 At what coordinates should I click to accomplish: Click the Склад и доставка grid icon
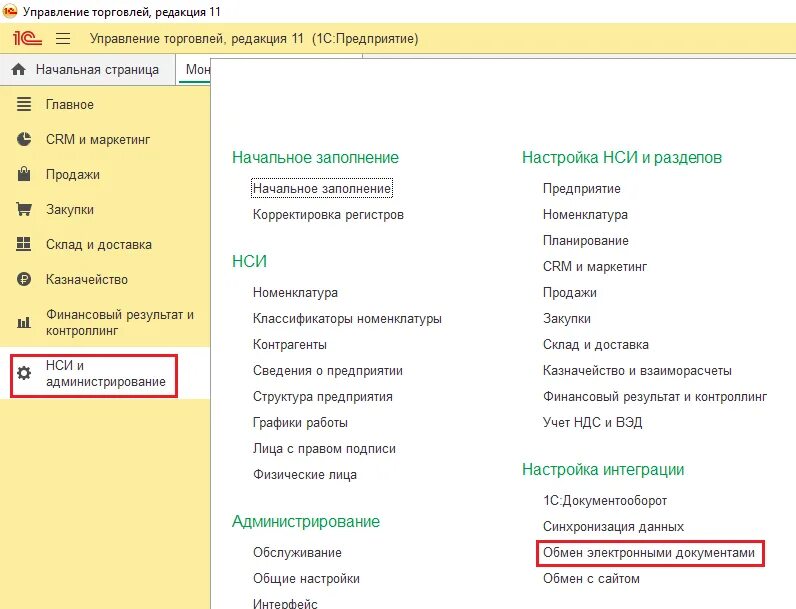(x=24, y=244)
